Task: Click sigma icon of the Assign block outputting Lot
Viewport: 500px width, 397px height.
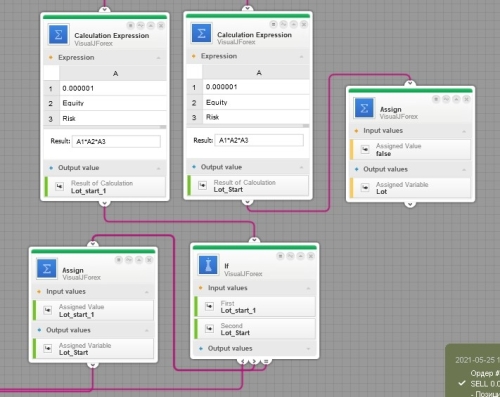Action: tap(364, 108)
